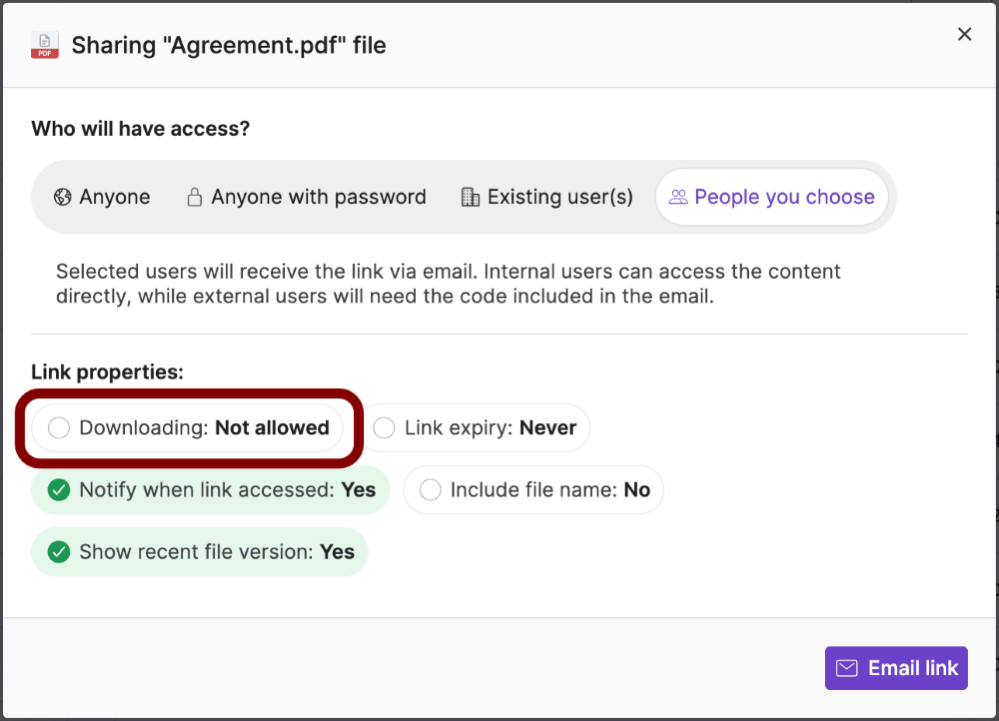Screen dimensions: 999x721
Task: Close the sharing dialog with the X
Action: click(964, 33)
